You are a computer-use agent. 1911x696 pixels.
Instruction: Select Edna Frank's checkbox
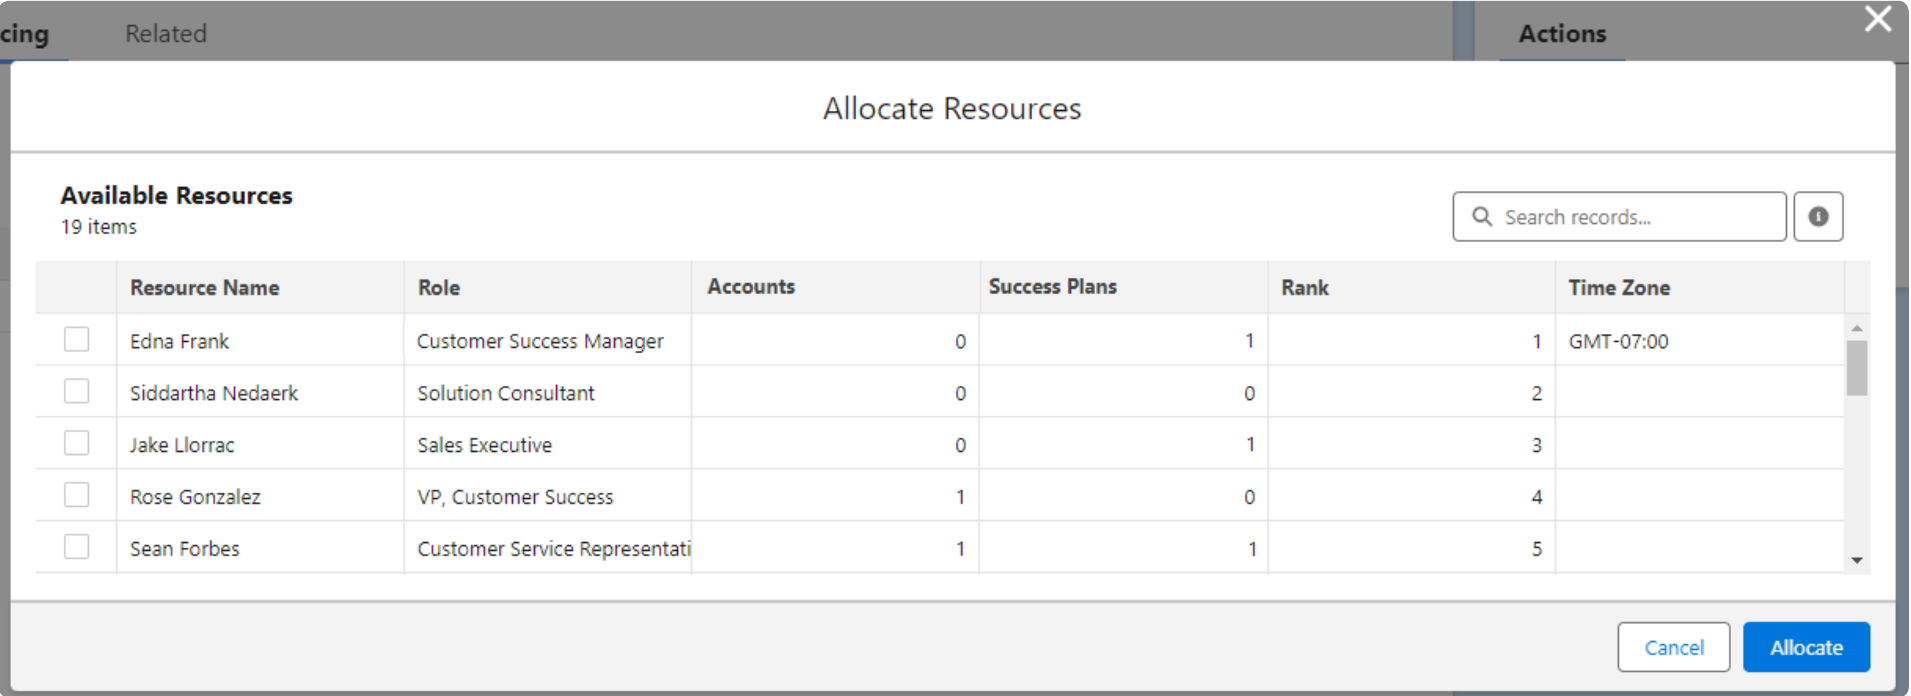(x=76, y=340)
